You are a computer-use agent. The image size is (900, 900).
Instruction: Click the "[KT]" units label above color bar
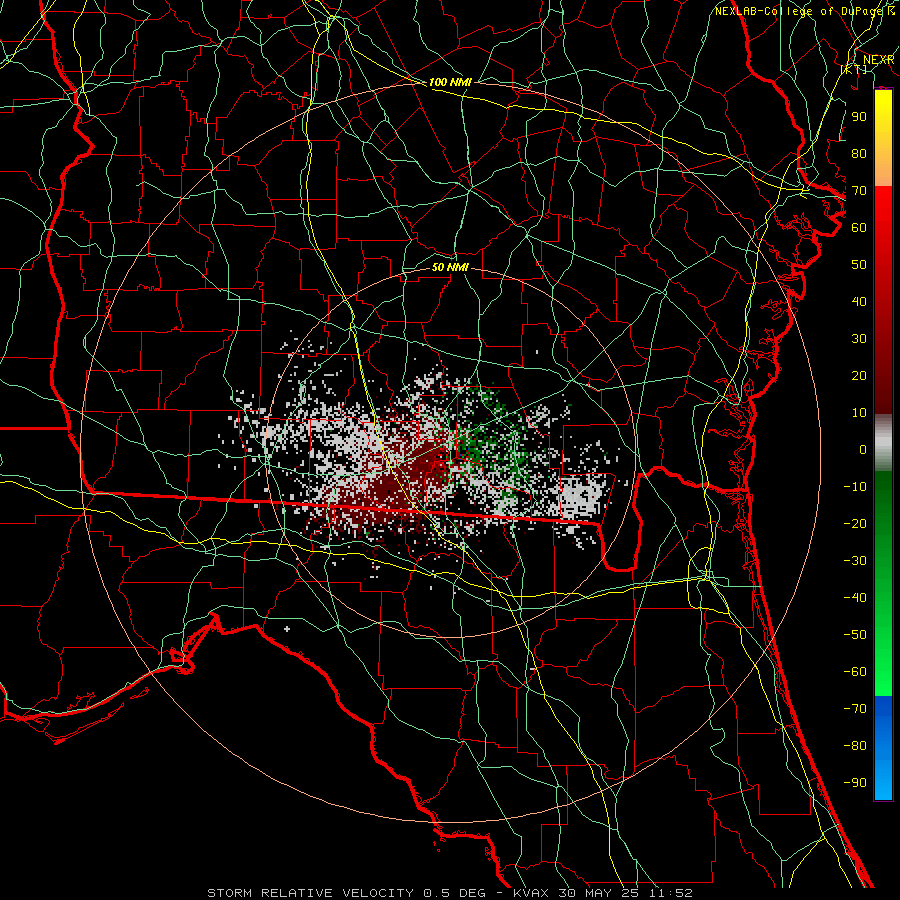pyautogui.click(x=854, y=69)
